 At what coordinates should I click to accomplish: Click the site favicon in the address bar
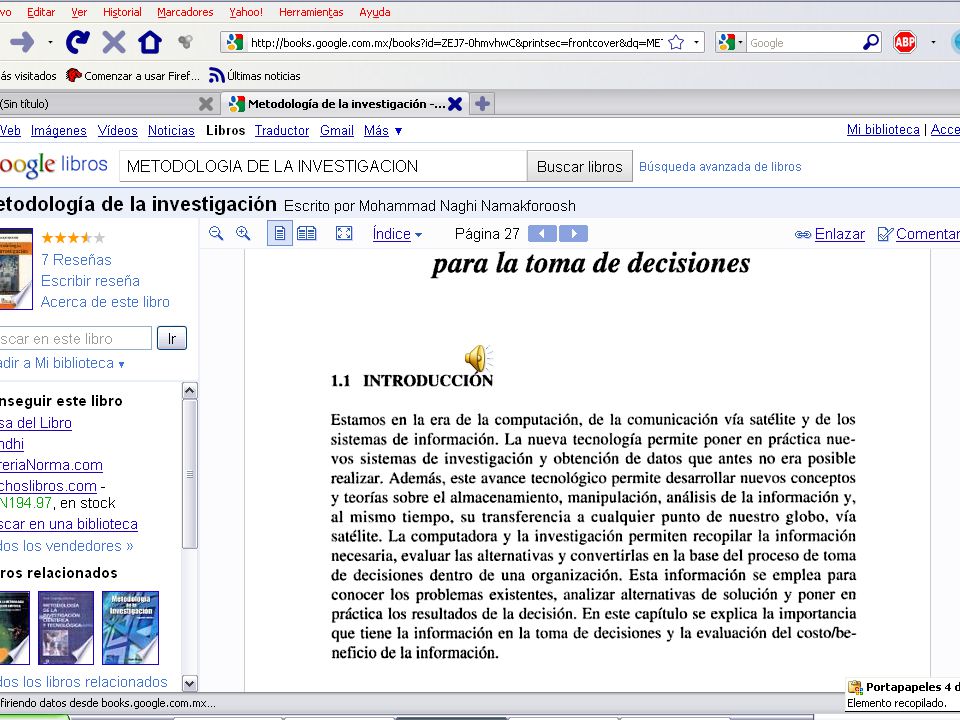pos(235,42)
